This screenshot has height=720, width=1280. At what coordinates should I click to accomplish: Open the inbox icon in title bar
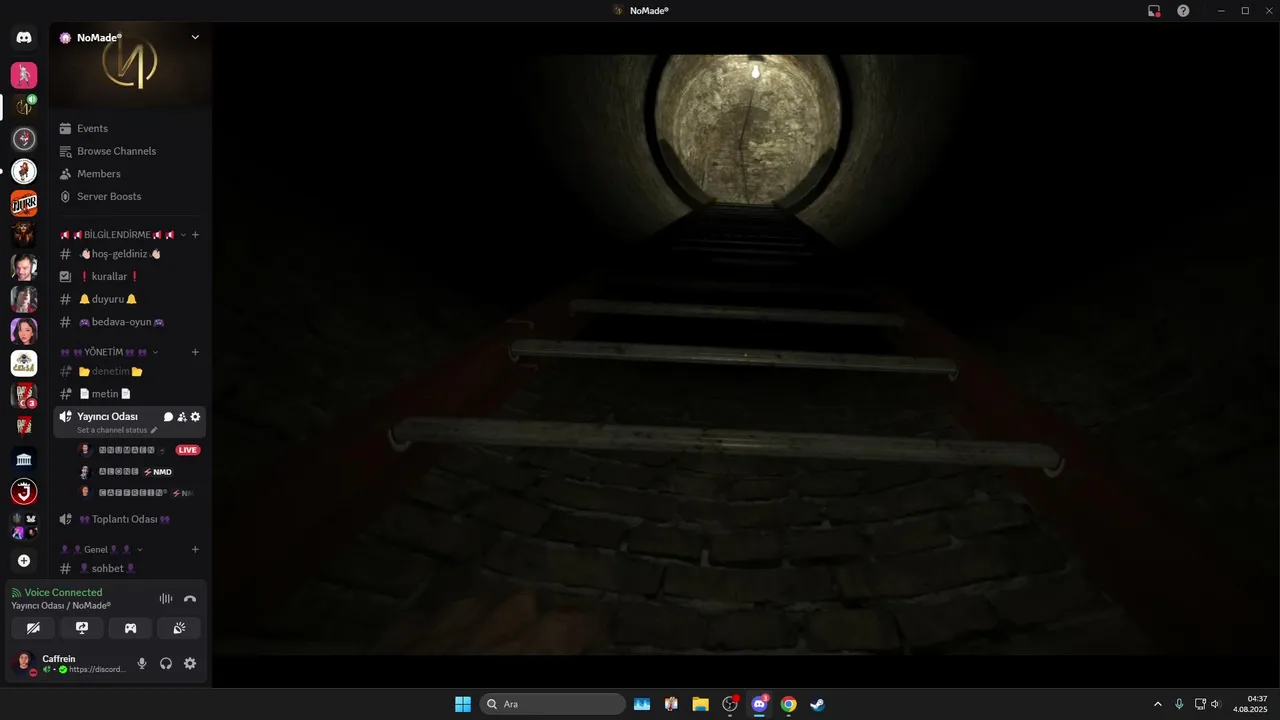pos(1154,11)
